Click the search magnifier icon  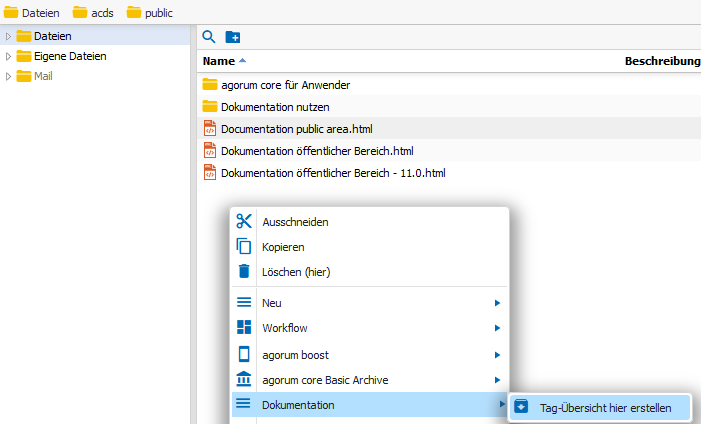(x=209, y=37)
